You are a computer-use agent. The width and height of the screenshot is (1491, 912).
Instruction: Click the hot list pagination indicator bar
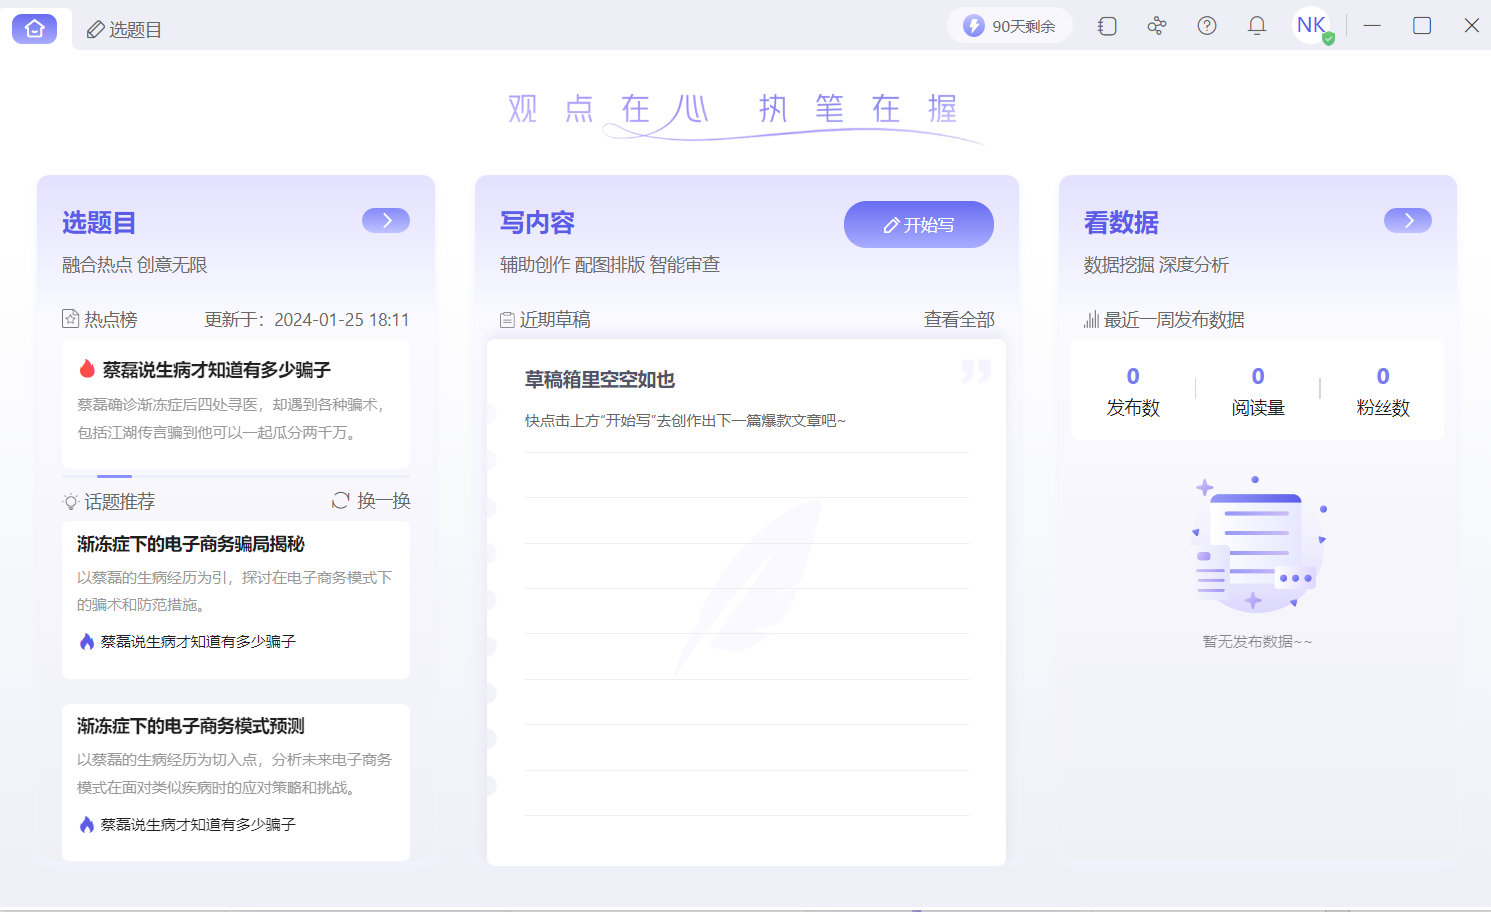pos(114,476)
